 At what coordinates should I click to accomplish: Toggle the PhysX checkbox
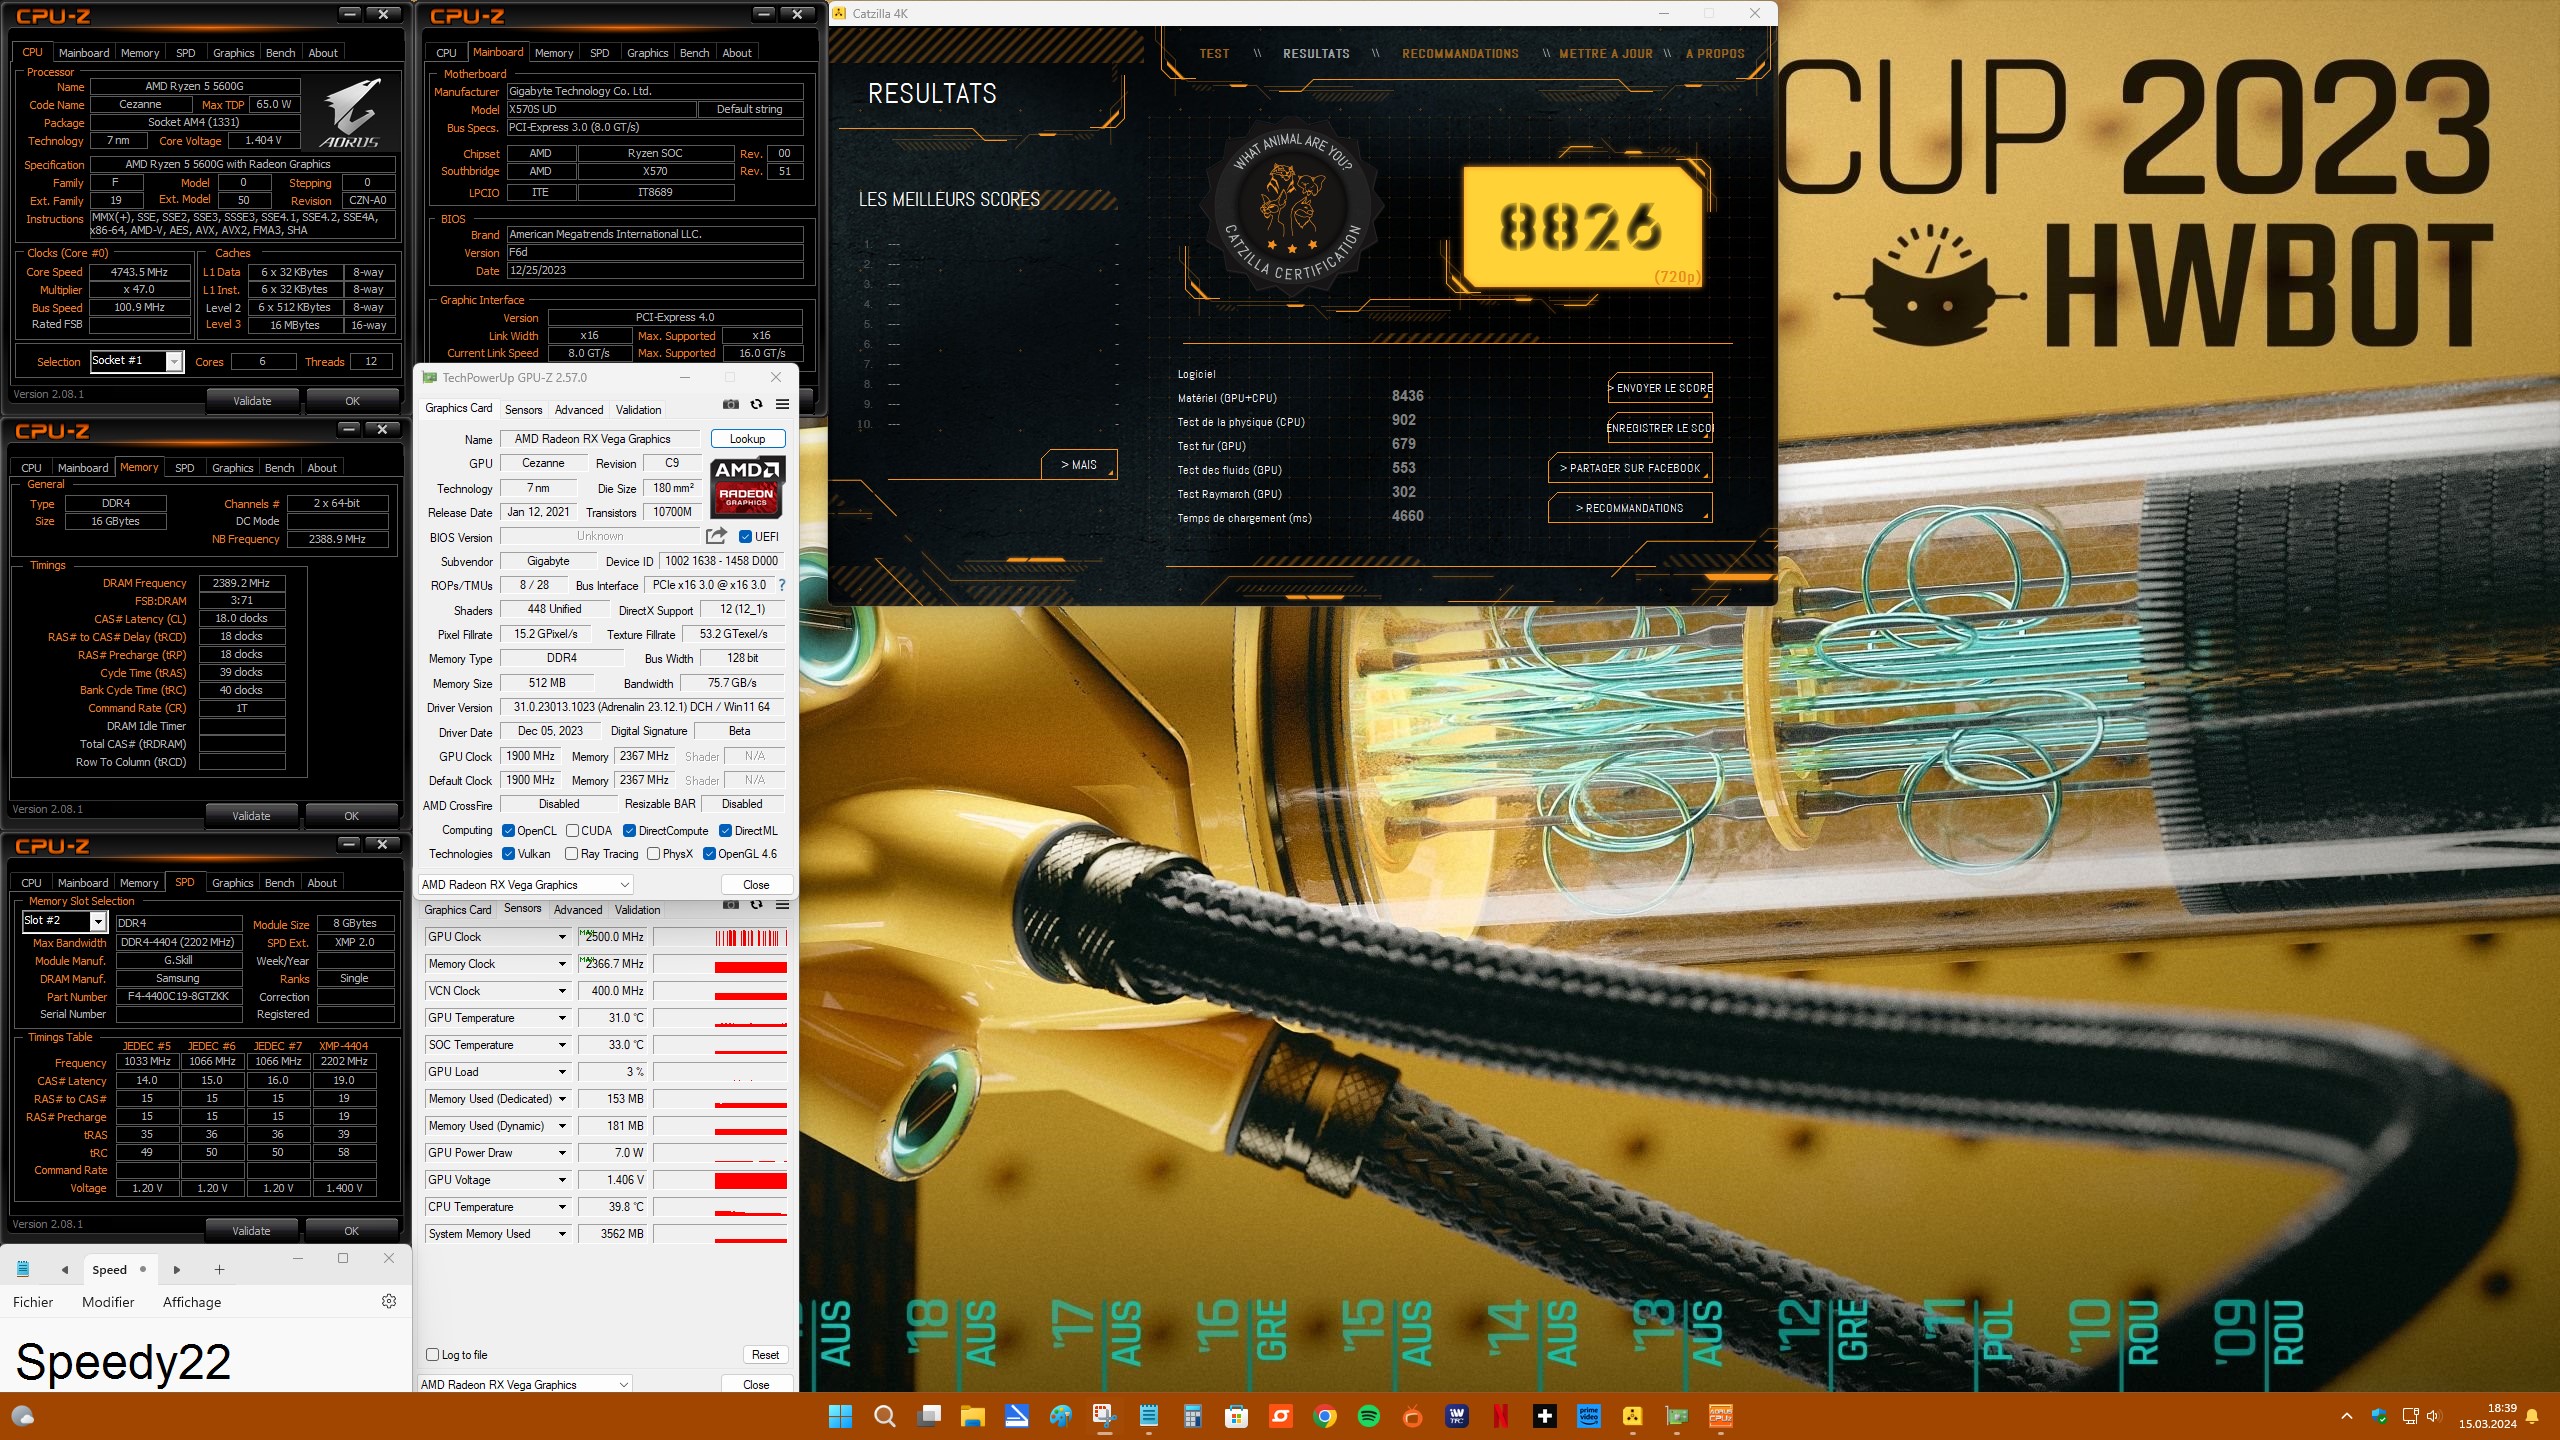(654, 854)
